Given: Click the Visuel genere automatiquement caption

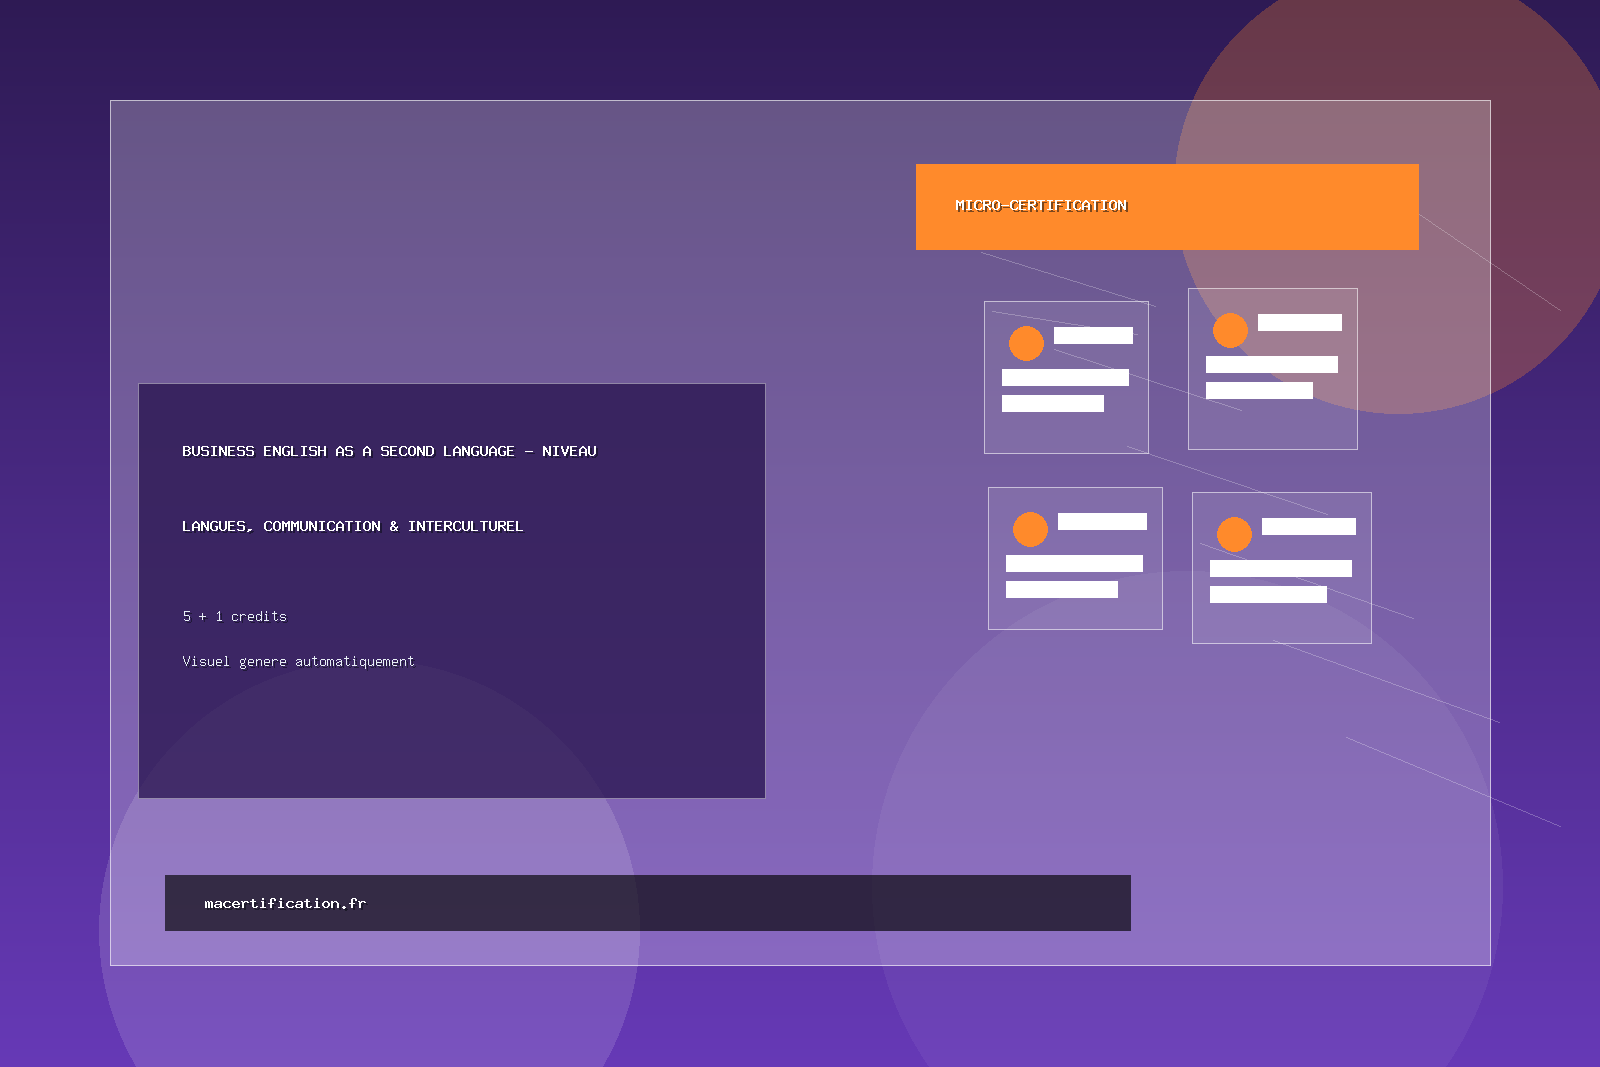Looking at the screenshot, I should [x=298, y=661].
